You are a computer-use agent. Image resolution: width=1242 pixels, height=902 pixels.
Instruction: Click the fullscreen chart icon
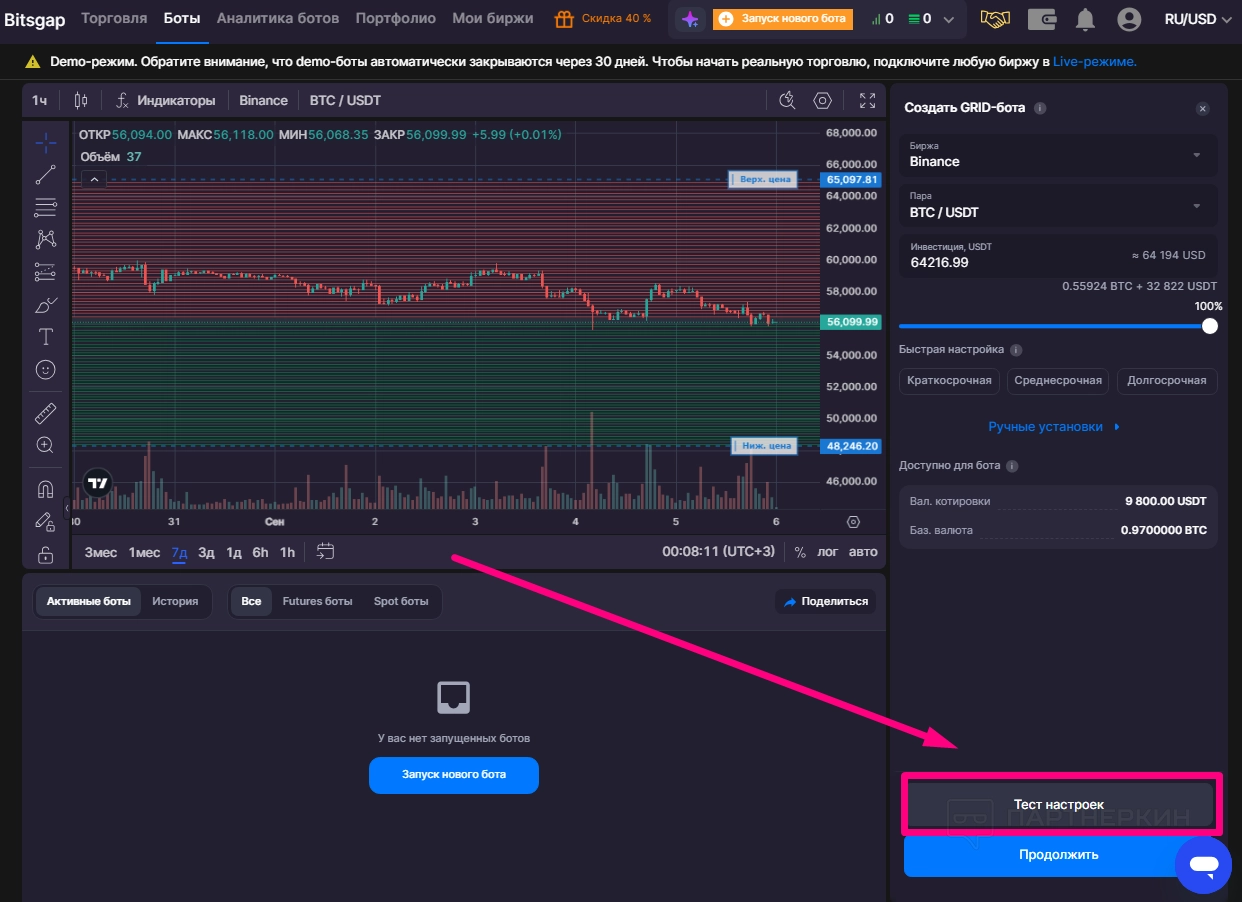[x=867, y=100]
